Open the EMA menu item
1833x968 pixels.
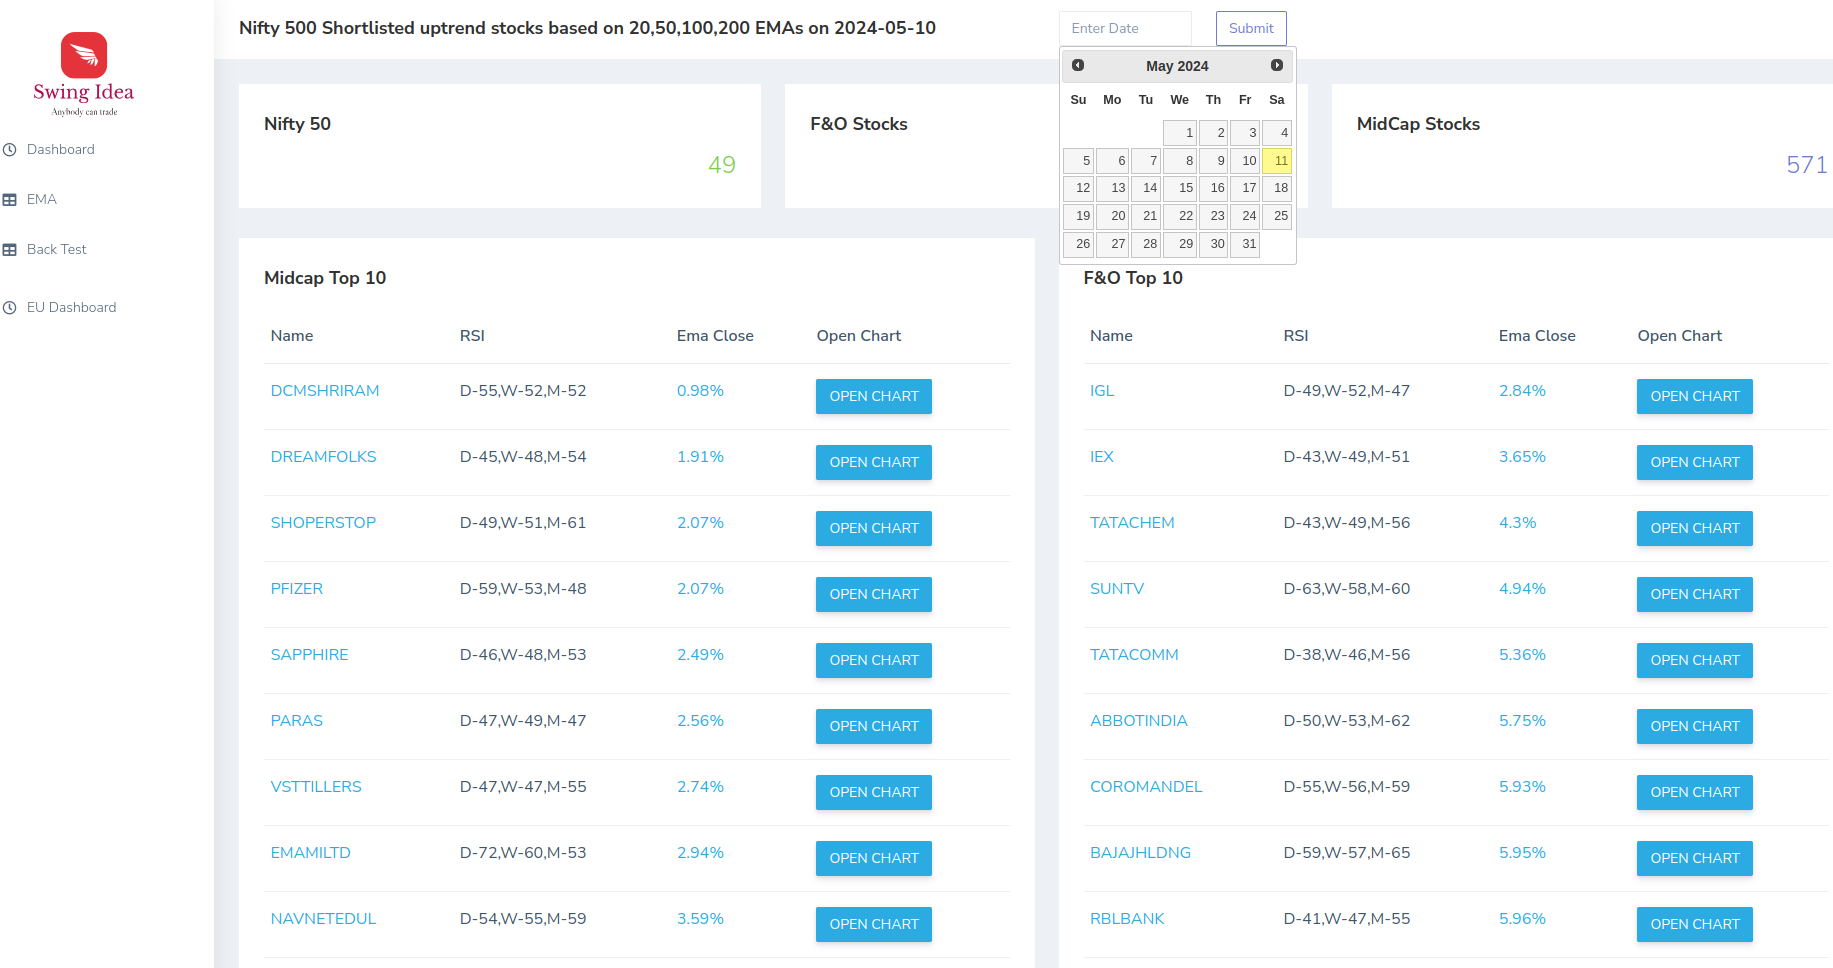point(42,200)
